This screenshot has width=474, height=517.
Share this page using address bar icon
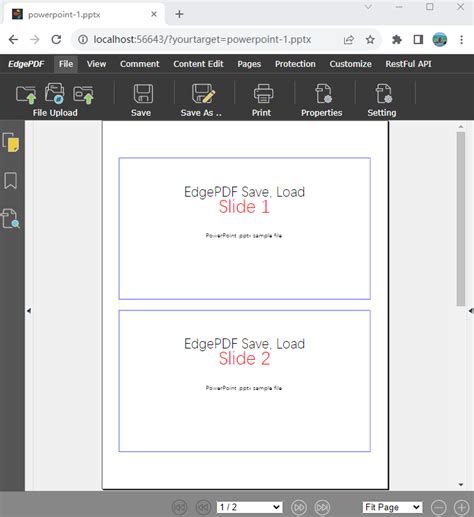tap(349, 40)
